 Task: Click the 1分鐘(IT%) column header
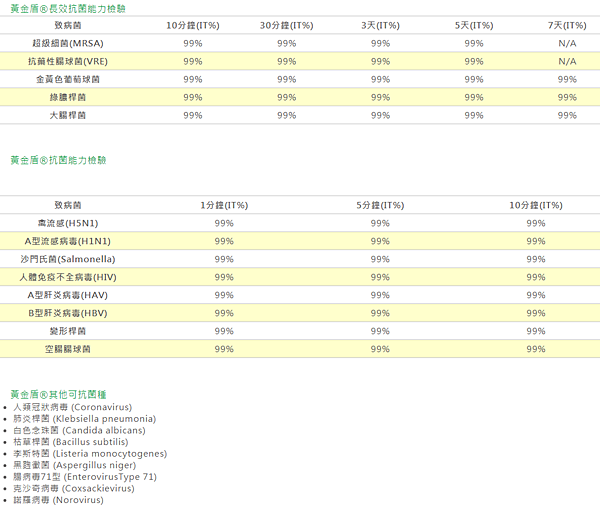(x=224, y=205)
